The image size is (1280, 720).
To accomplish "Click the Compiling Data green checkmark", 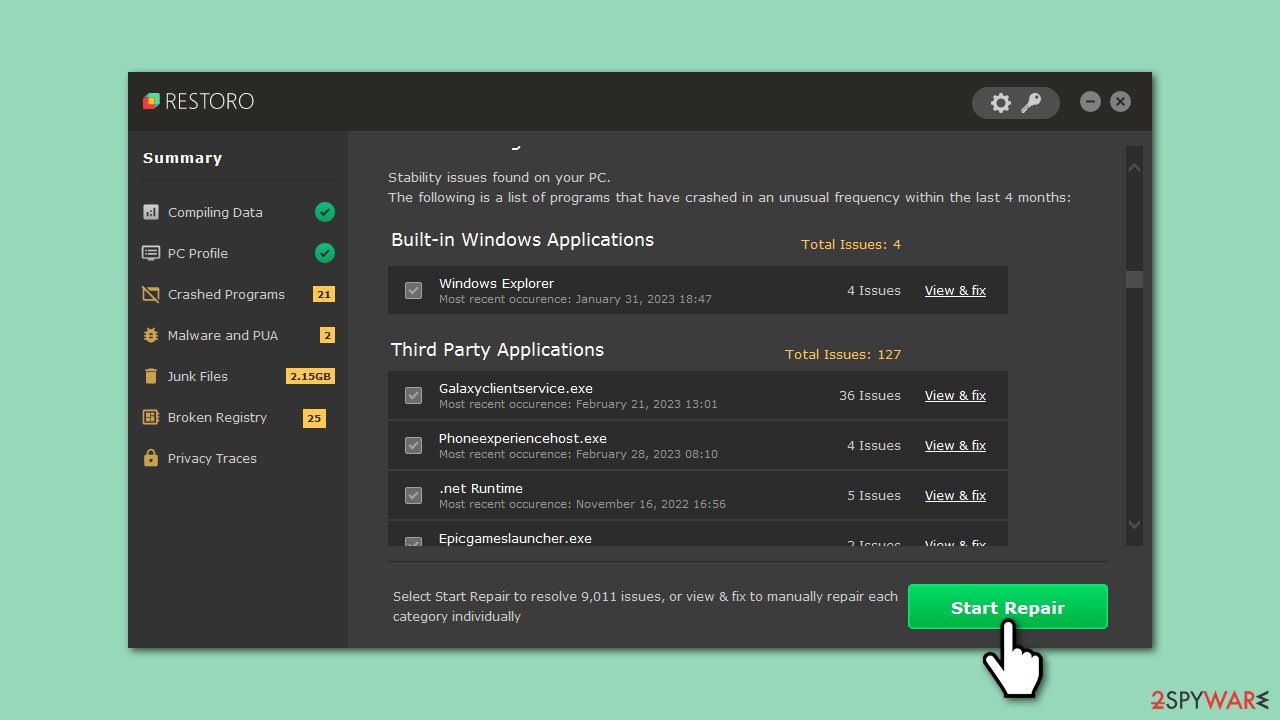I will click(x=325, y=212).
